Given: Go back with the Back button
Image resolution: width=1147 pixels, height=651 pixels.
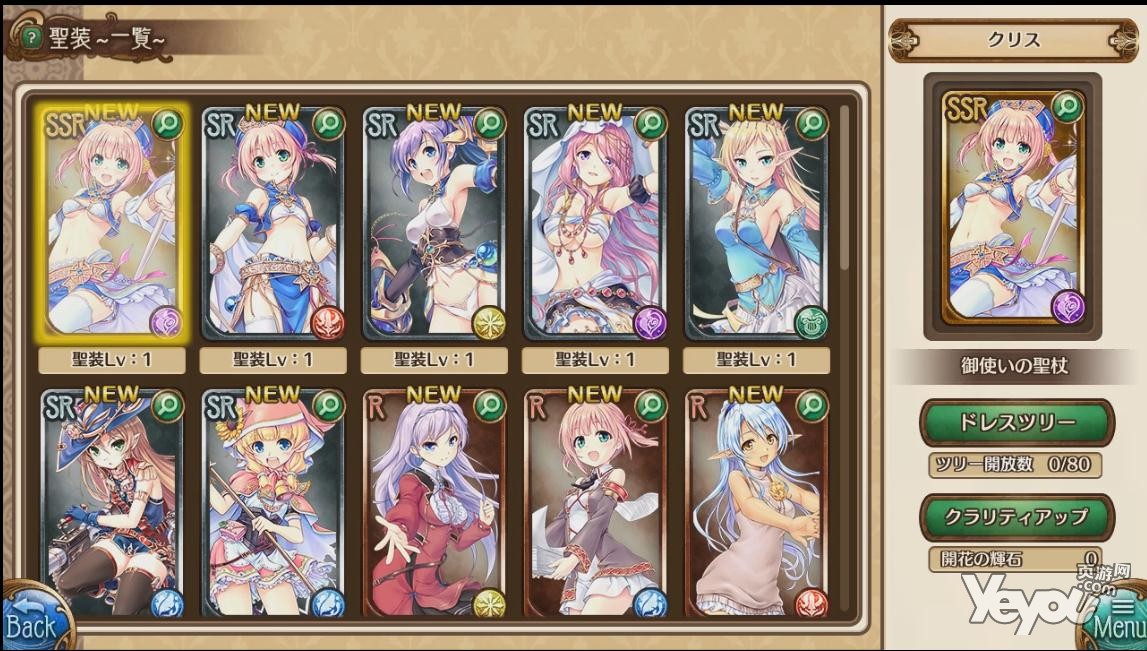Looking at the screenshot, I should coord(35,618).
